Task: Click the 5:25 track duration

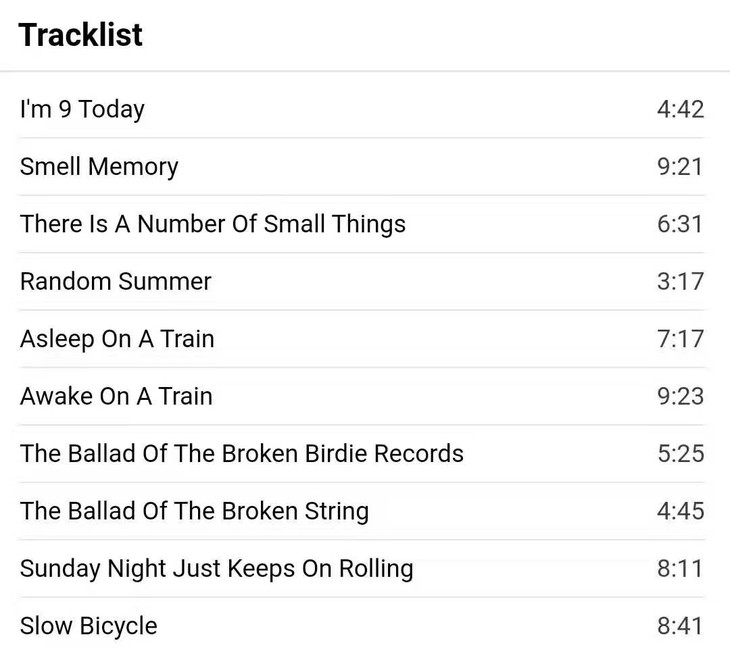Action: click(x=680, y=454)
